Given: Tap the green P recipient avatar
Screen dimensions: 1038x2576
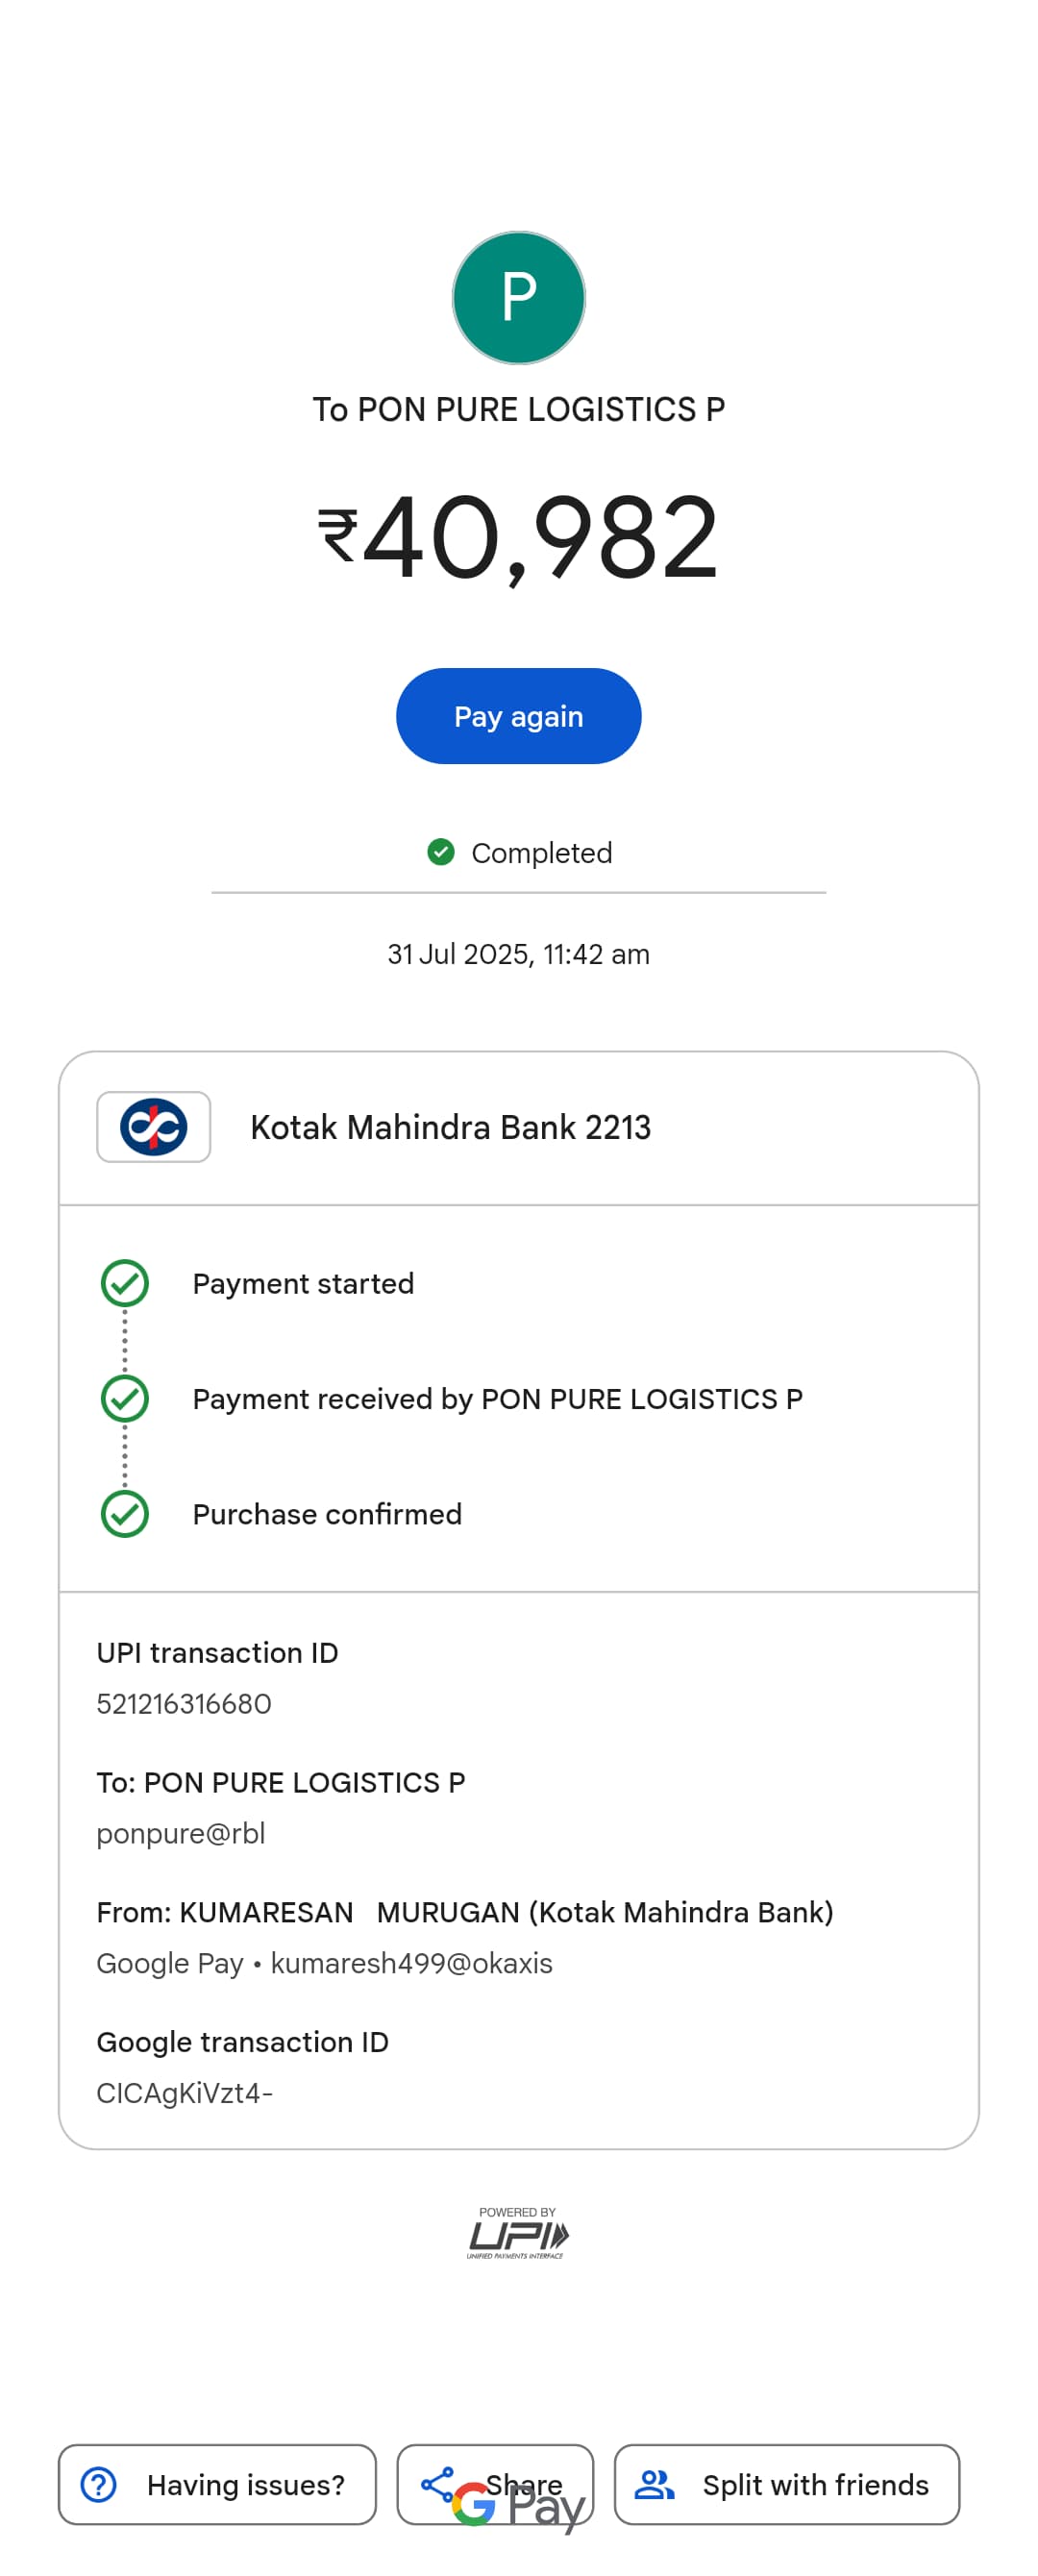Looking at the screenshot, I should click(x=518, y=298).
